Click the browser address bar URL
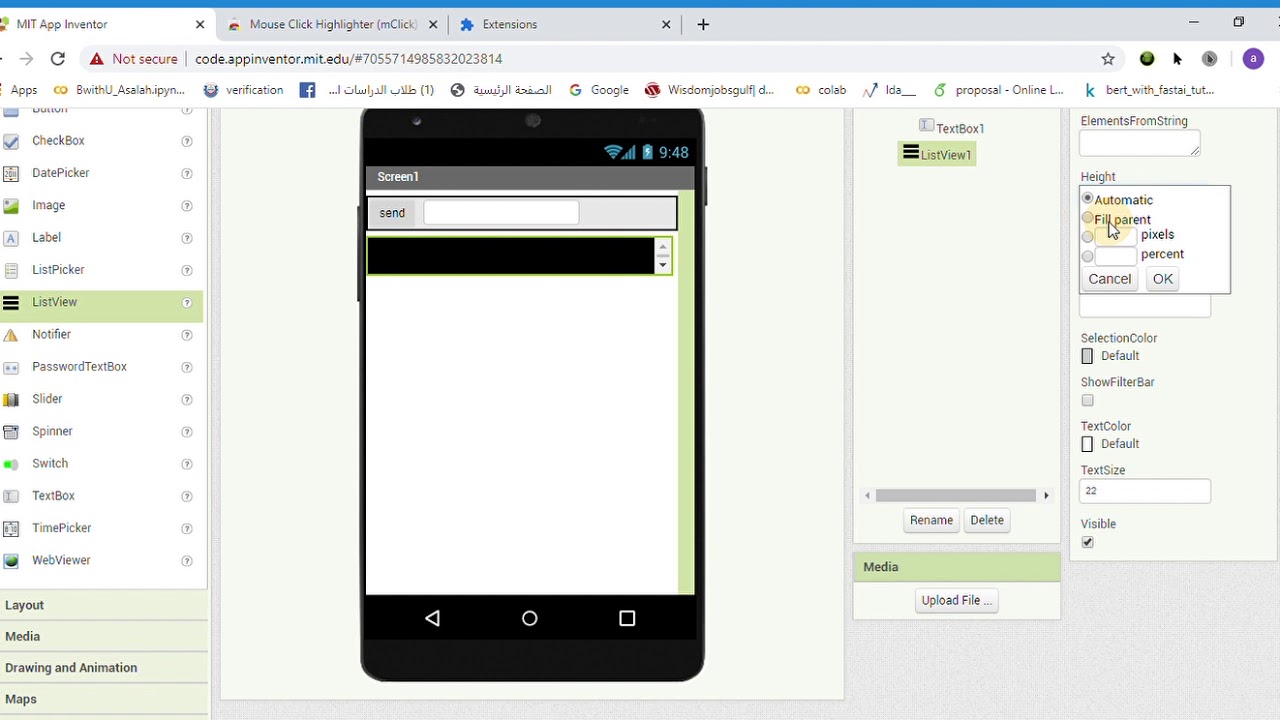Screen dimensions: 1280x720 [x=348, y=59]
